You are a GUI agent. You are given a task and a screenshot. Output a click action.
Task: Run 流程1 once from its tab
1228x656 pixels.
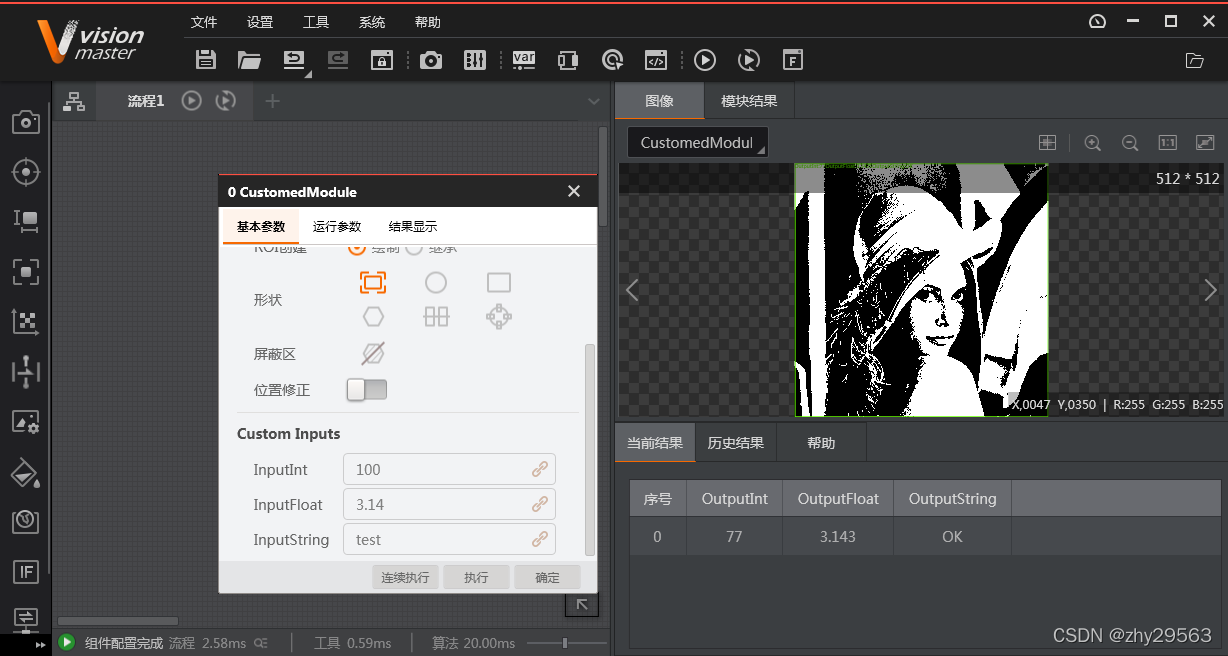[x=192, y=100]
